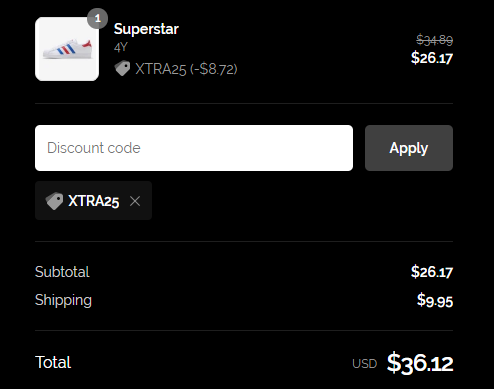Remove the XTRA25 discount code with X
494x389 pixels.
pos(135,201)
